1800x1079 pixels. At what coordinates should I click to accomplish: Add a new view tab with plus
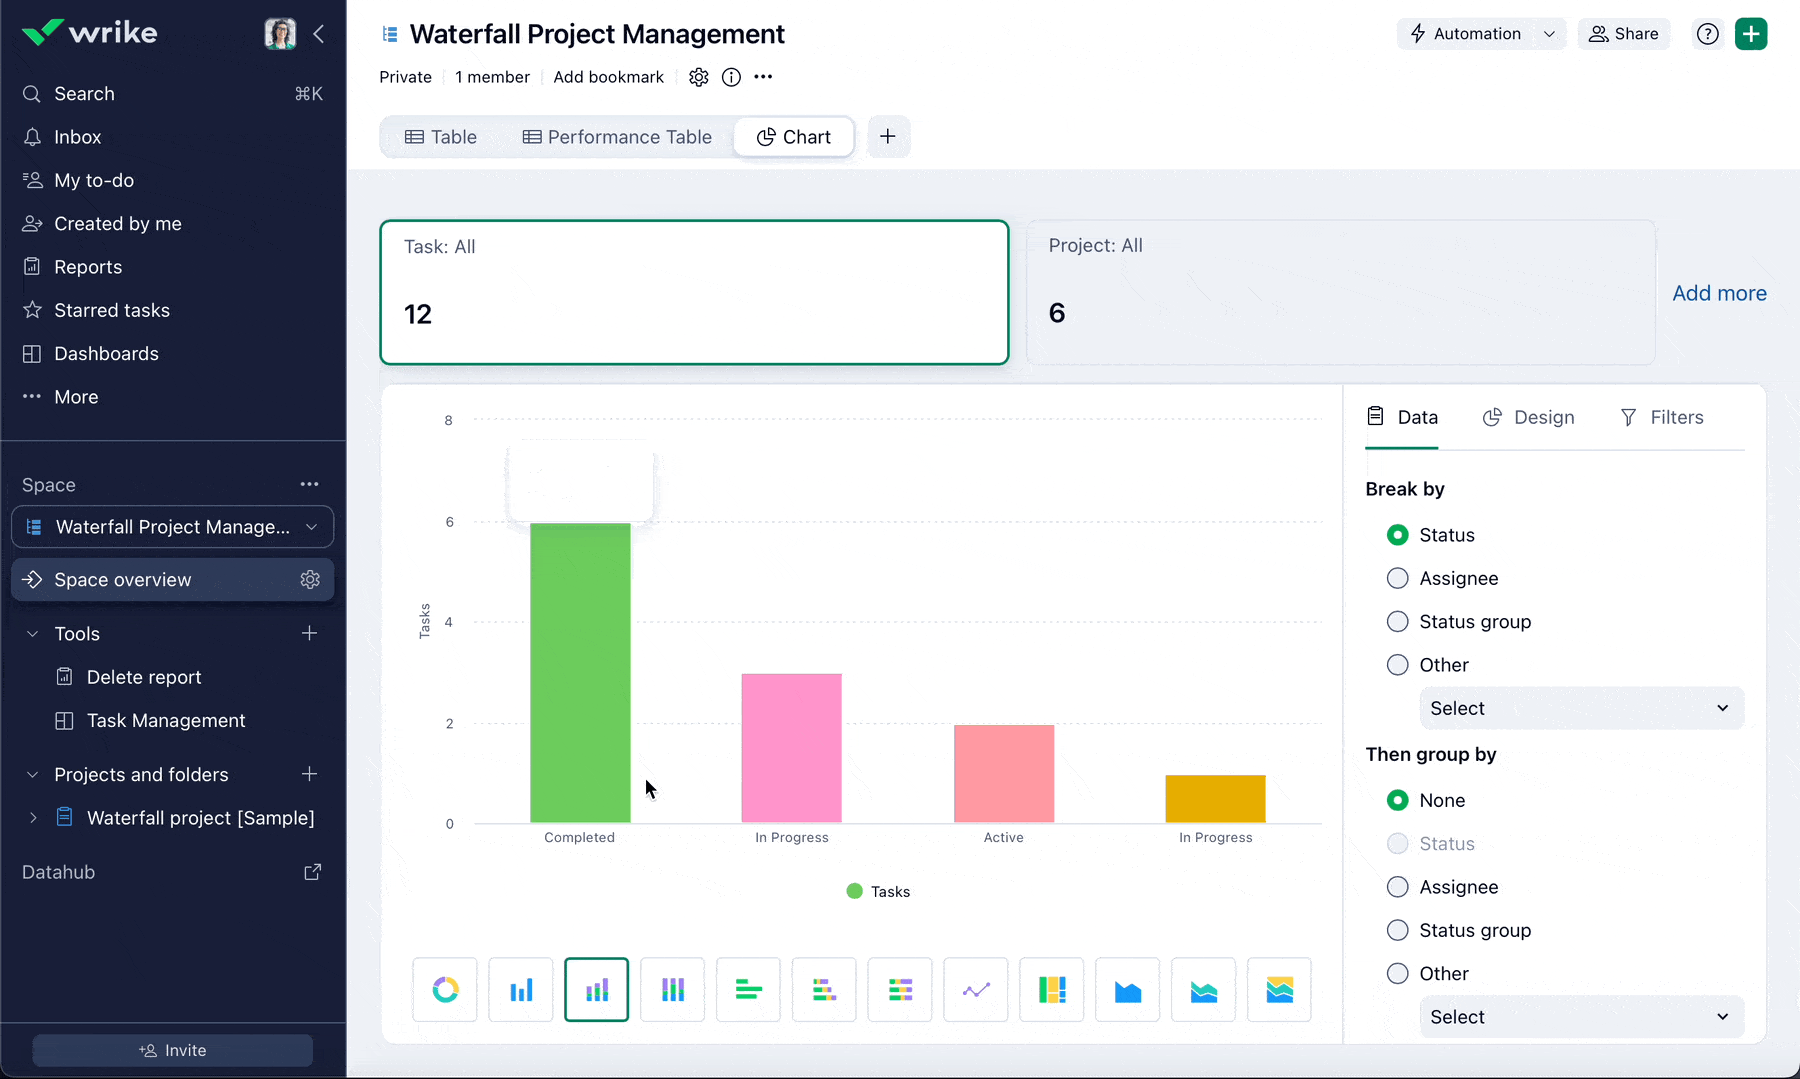[x=888, y=137]
